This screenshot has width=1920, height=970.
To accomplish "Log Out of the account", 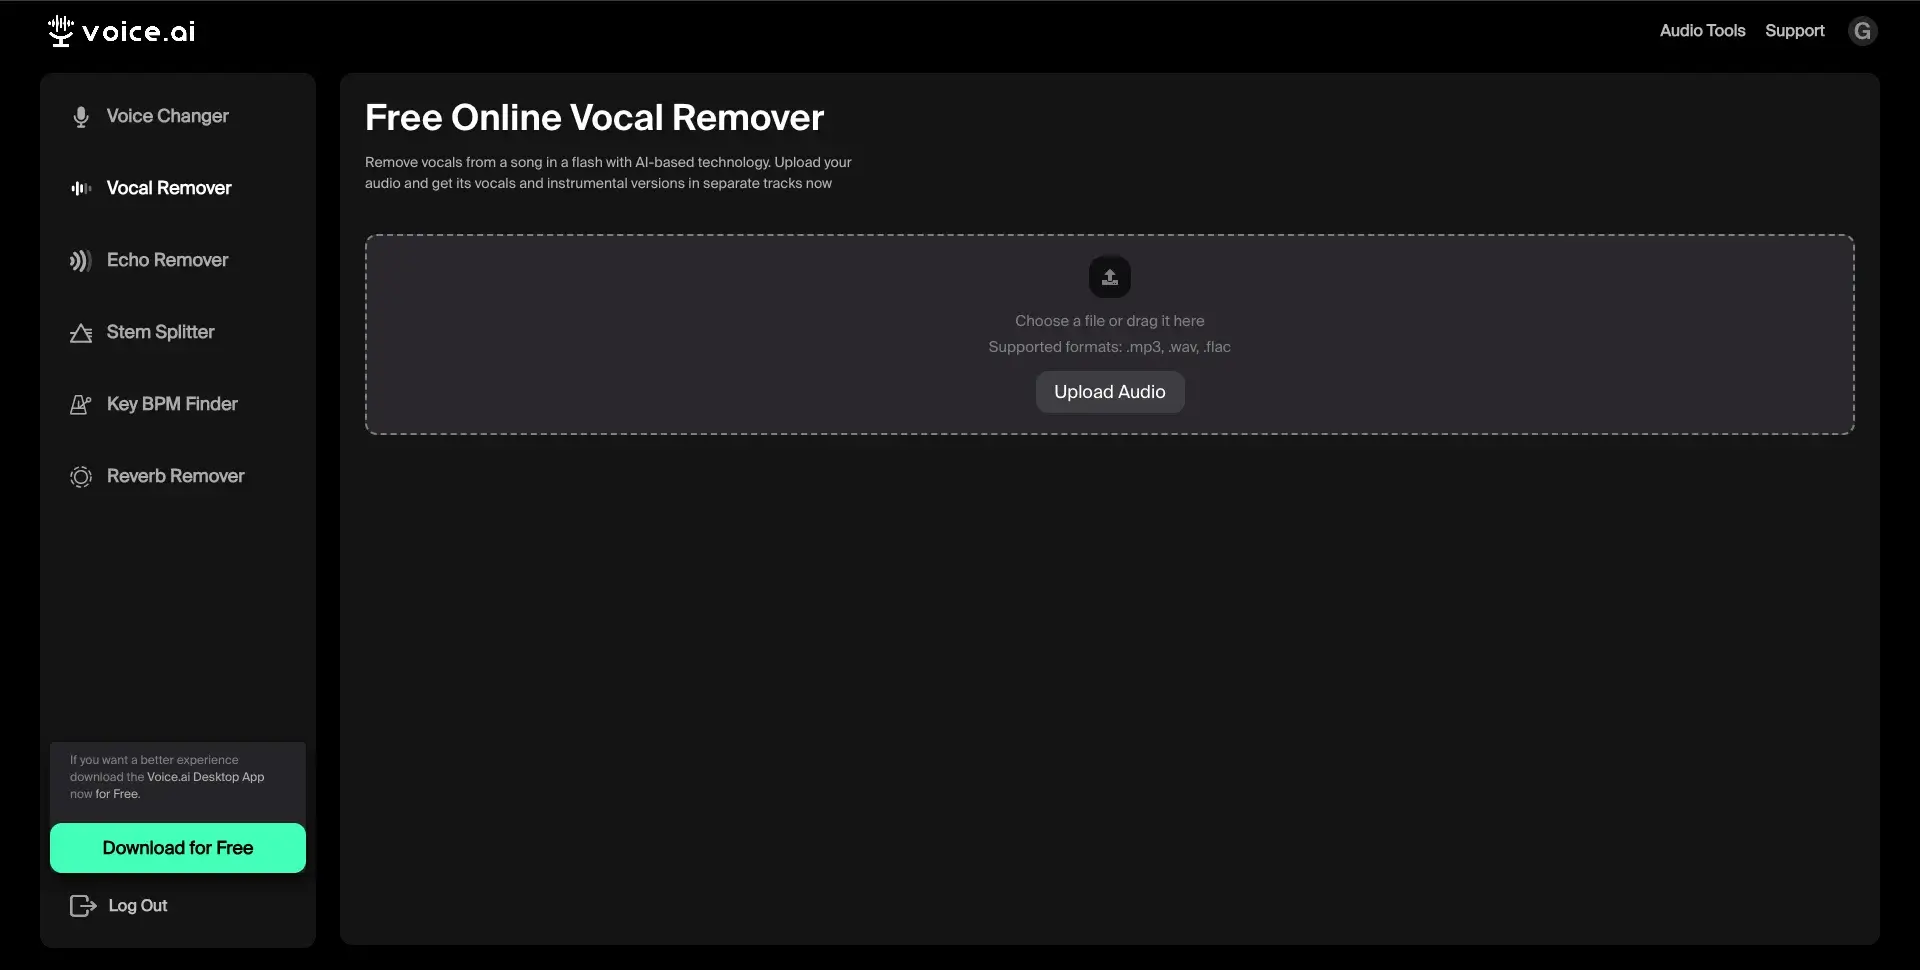I will click(138, 906).
